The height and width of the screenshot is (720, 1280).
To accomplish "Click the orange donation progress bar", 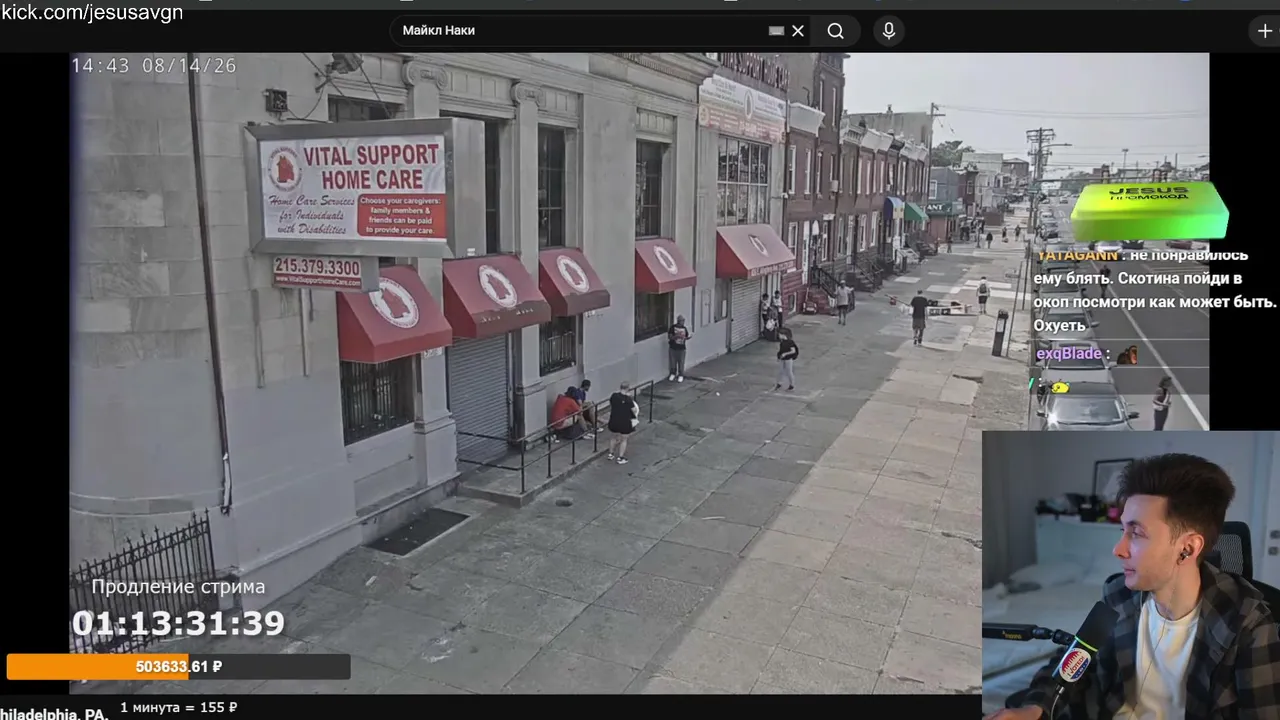I will (178, 667).
